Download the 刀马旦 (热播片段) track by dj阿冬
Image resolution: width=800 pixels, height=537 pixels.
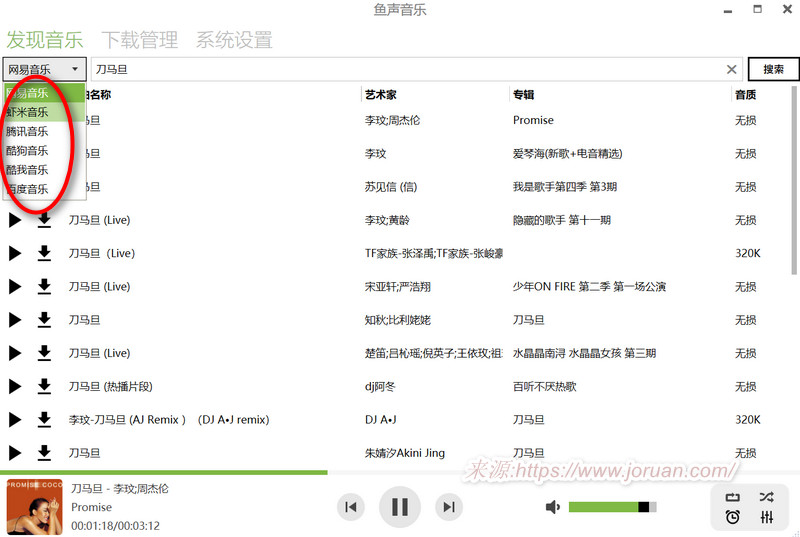click(x=44, y=386)
